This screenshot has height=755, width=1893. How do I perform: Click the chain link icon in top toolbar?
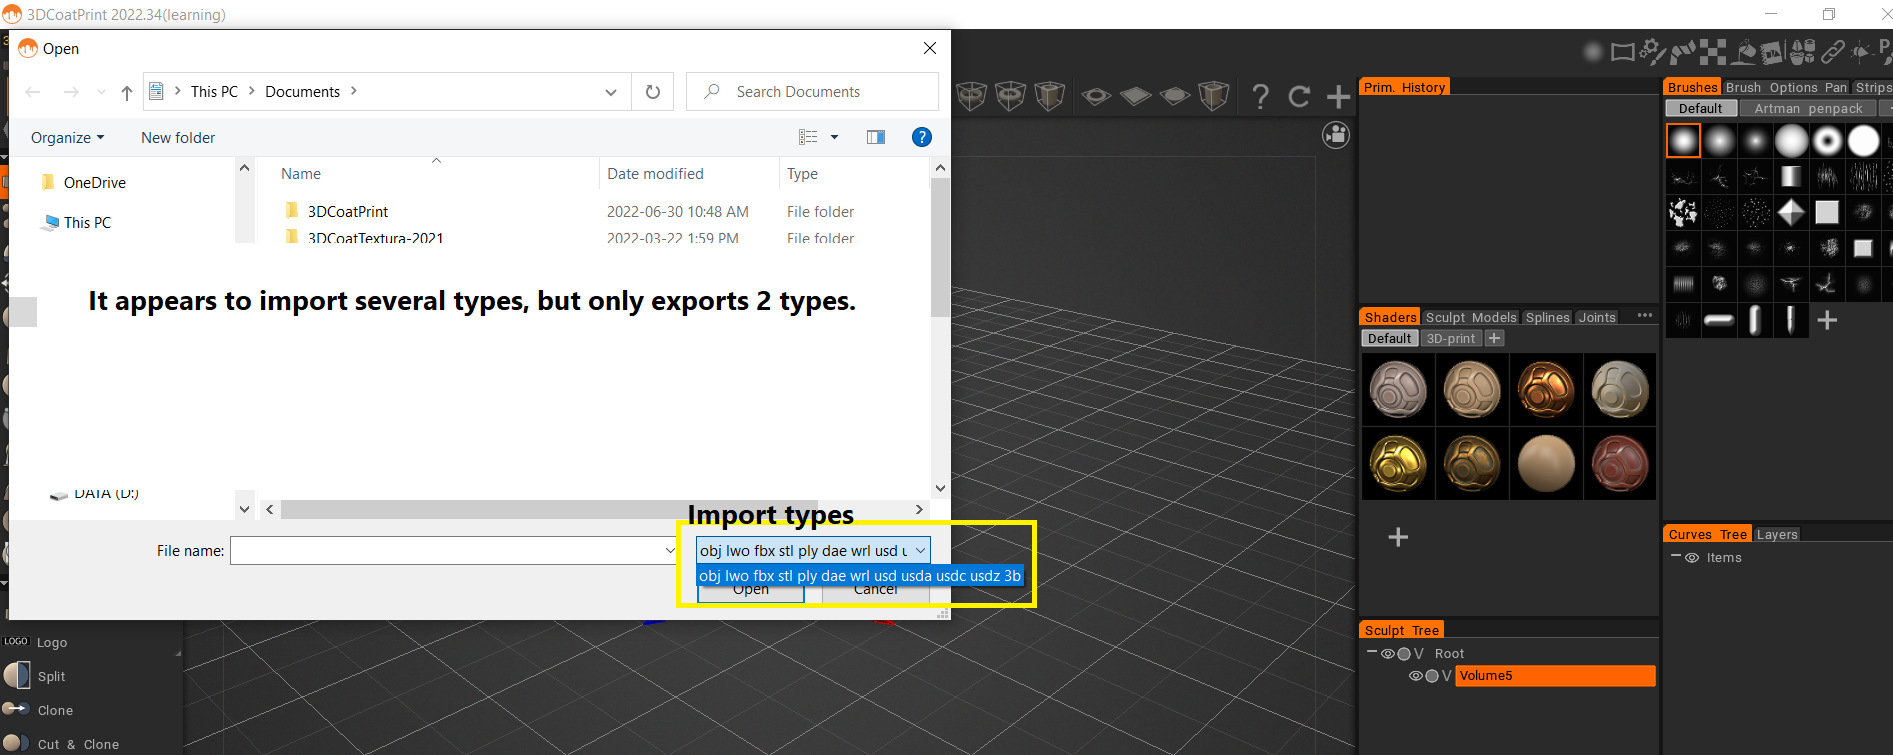[x=1832, y=51]
